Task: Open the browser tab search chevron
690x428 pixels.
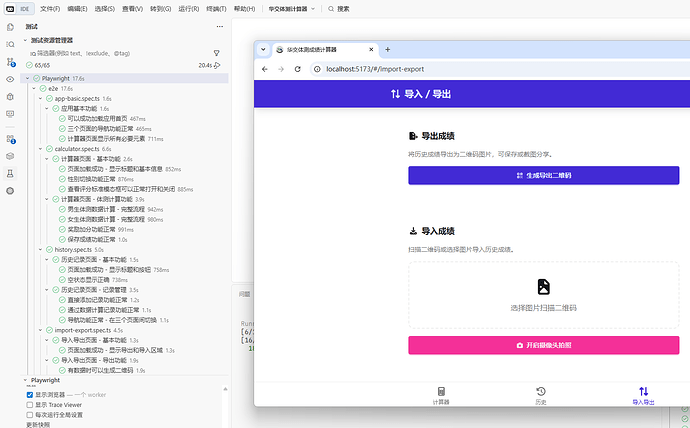Action: (263, 50)
